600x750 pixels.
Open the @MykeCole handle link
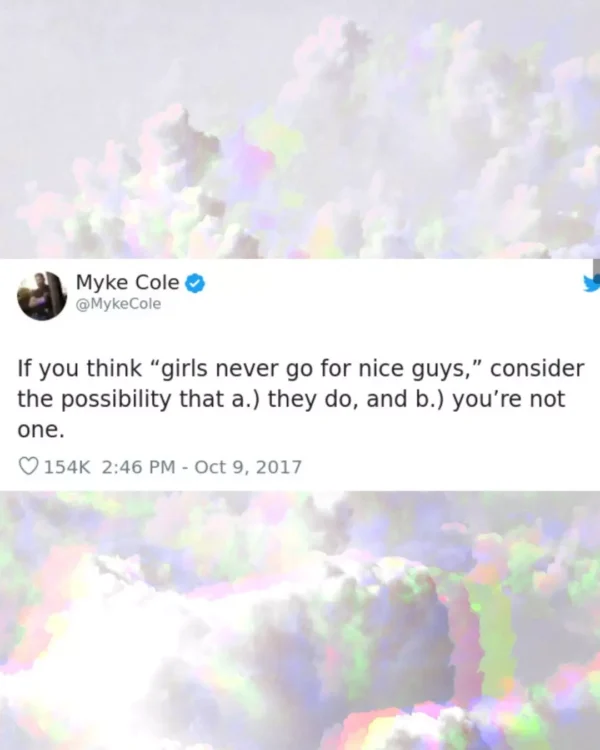(119, 304)
